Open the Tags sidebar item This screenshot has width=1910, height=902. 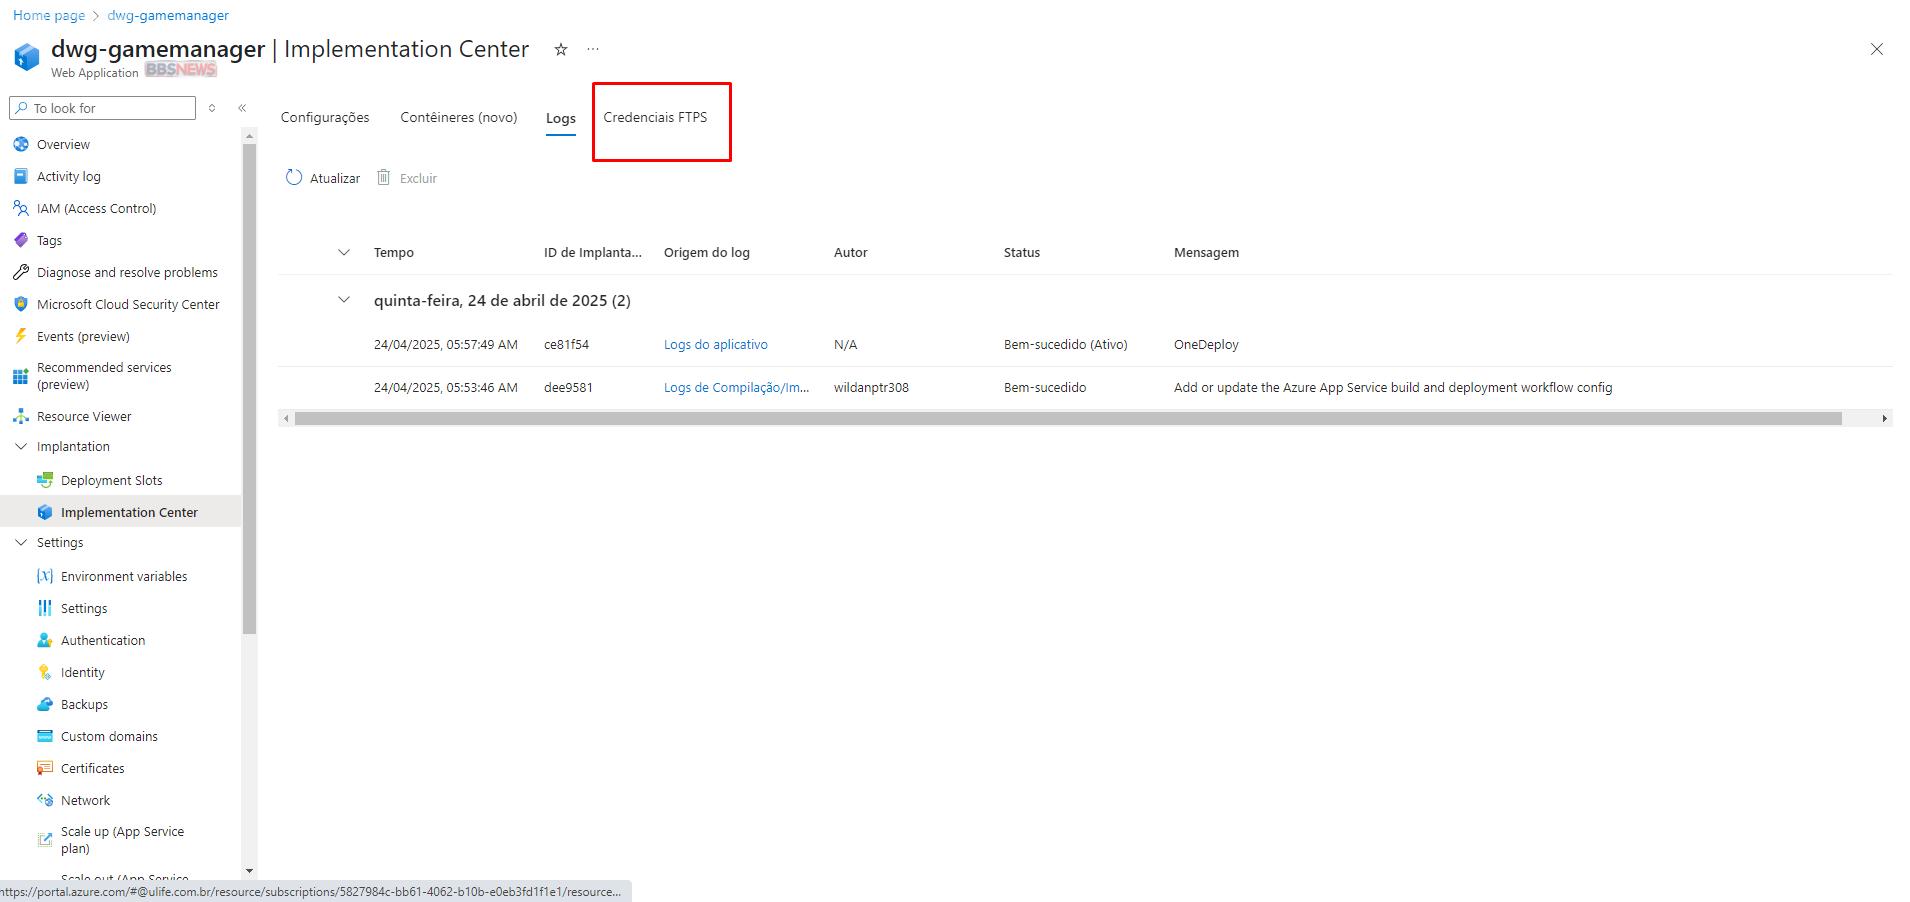49,241
